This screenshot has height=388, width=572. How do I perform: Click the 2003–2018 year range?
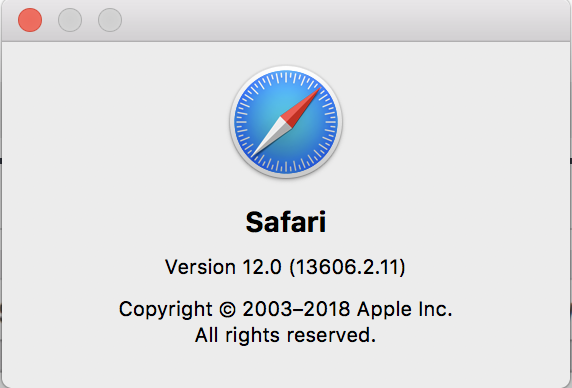[x=296, y=309]
